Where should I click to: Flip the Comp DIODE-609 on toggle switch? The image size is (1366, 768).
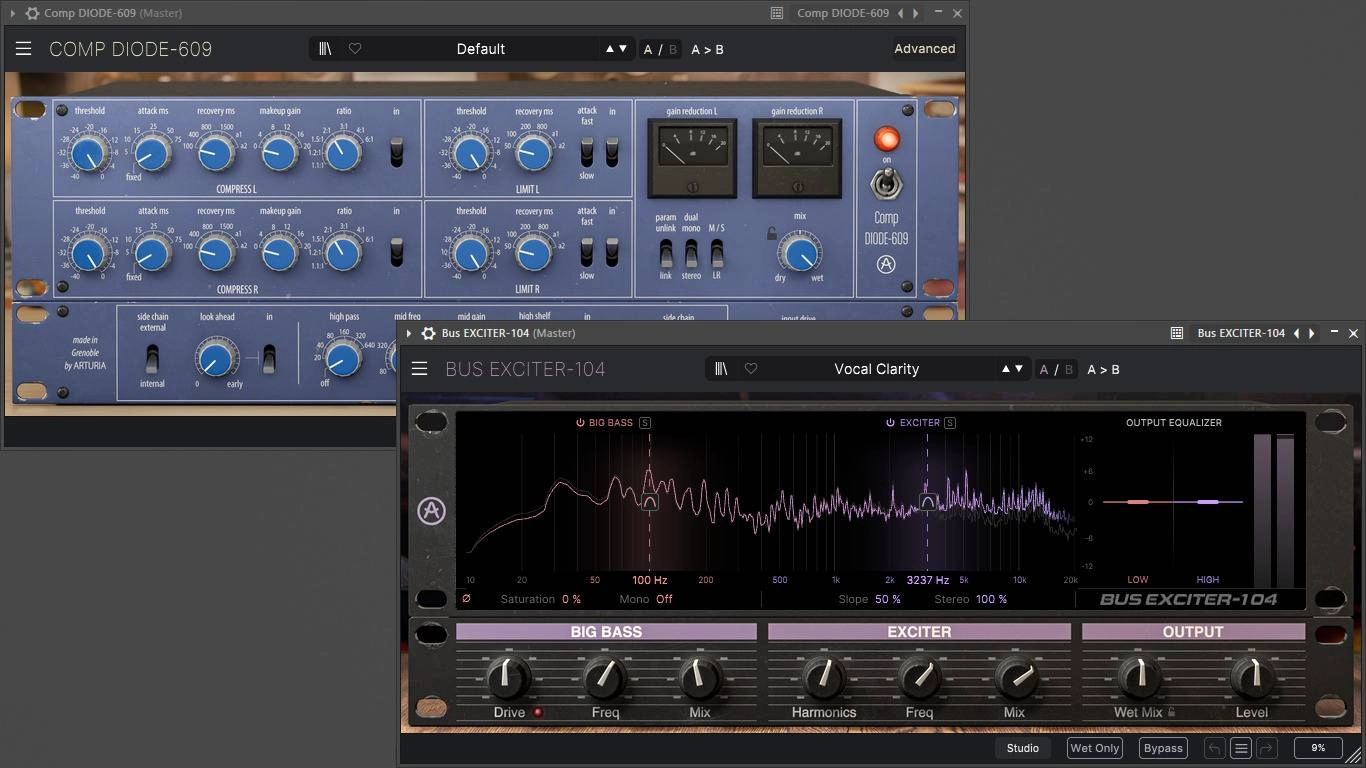pos(886,184)
